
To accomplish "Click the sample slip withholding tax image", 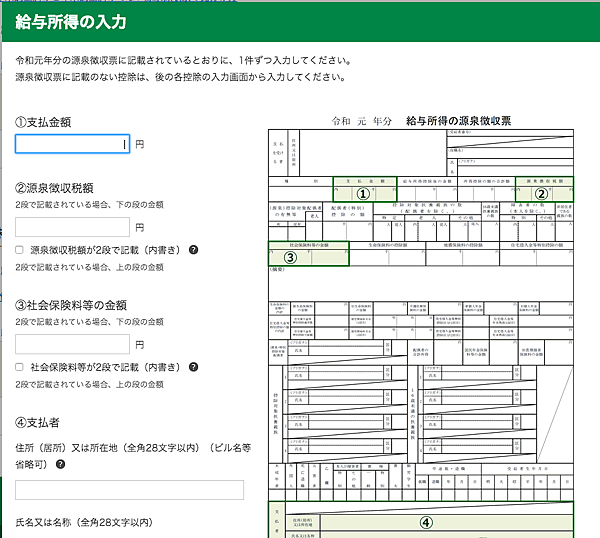I will pyautogui.click(x=421, y=326).
